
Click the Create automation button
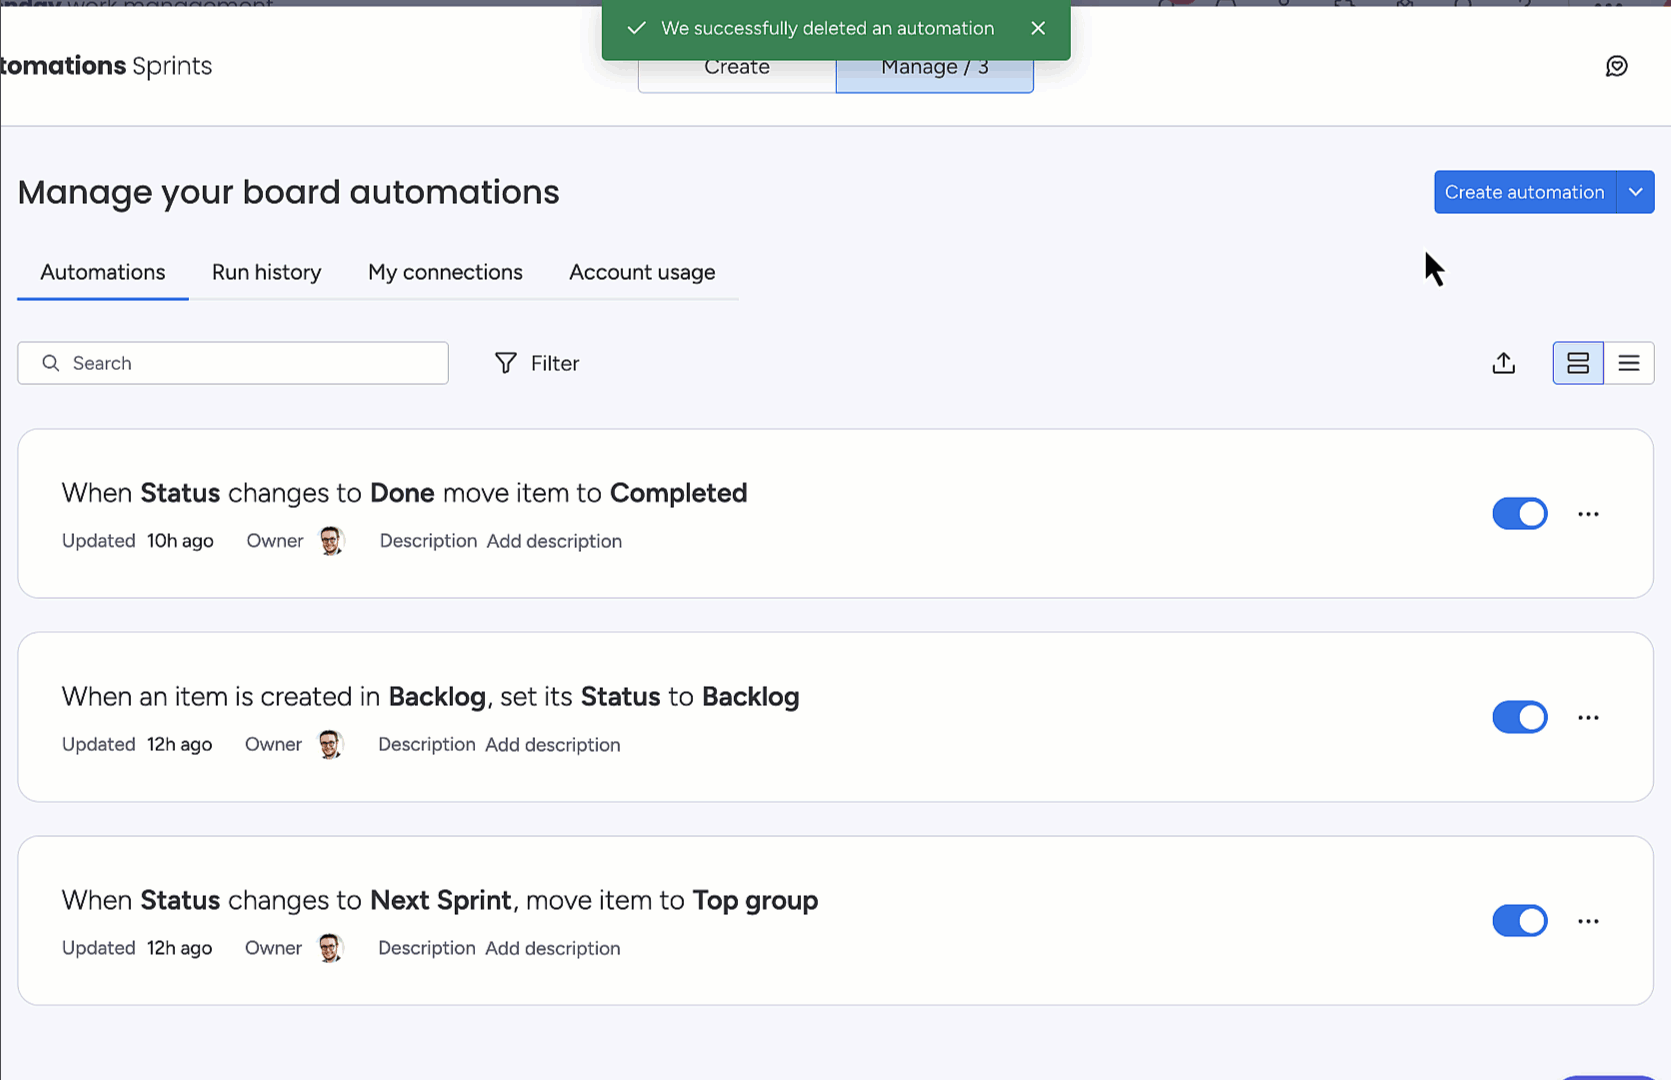pos(1524,192)
